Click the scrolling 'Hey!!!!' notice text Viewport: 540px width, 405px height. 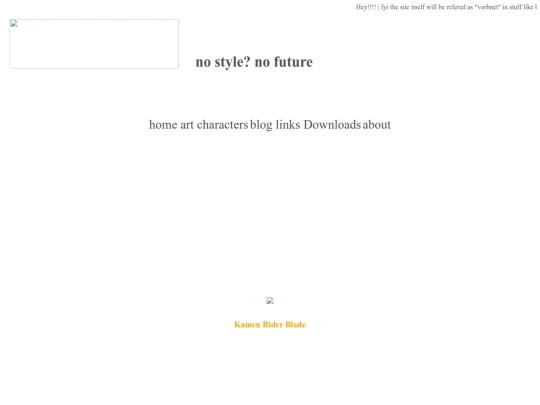(x=446, y=7)
